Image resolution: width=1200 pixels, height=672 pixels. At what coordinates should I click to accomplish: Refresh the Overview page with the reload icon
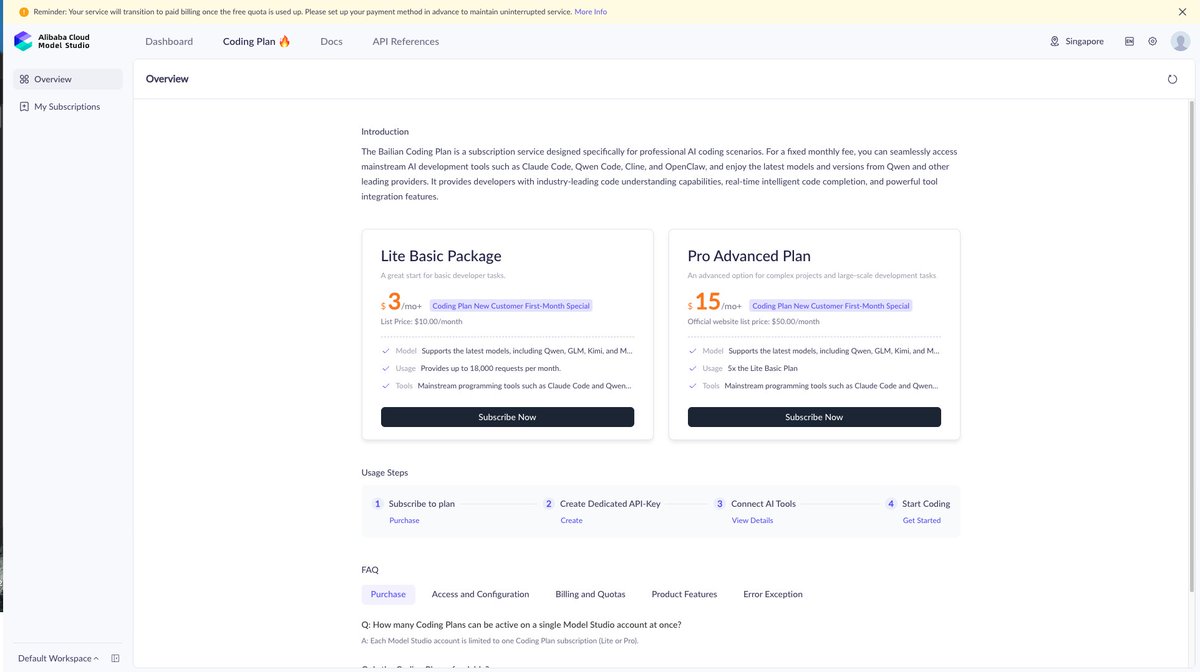[x=1172, y=79]
